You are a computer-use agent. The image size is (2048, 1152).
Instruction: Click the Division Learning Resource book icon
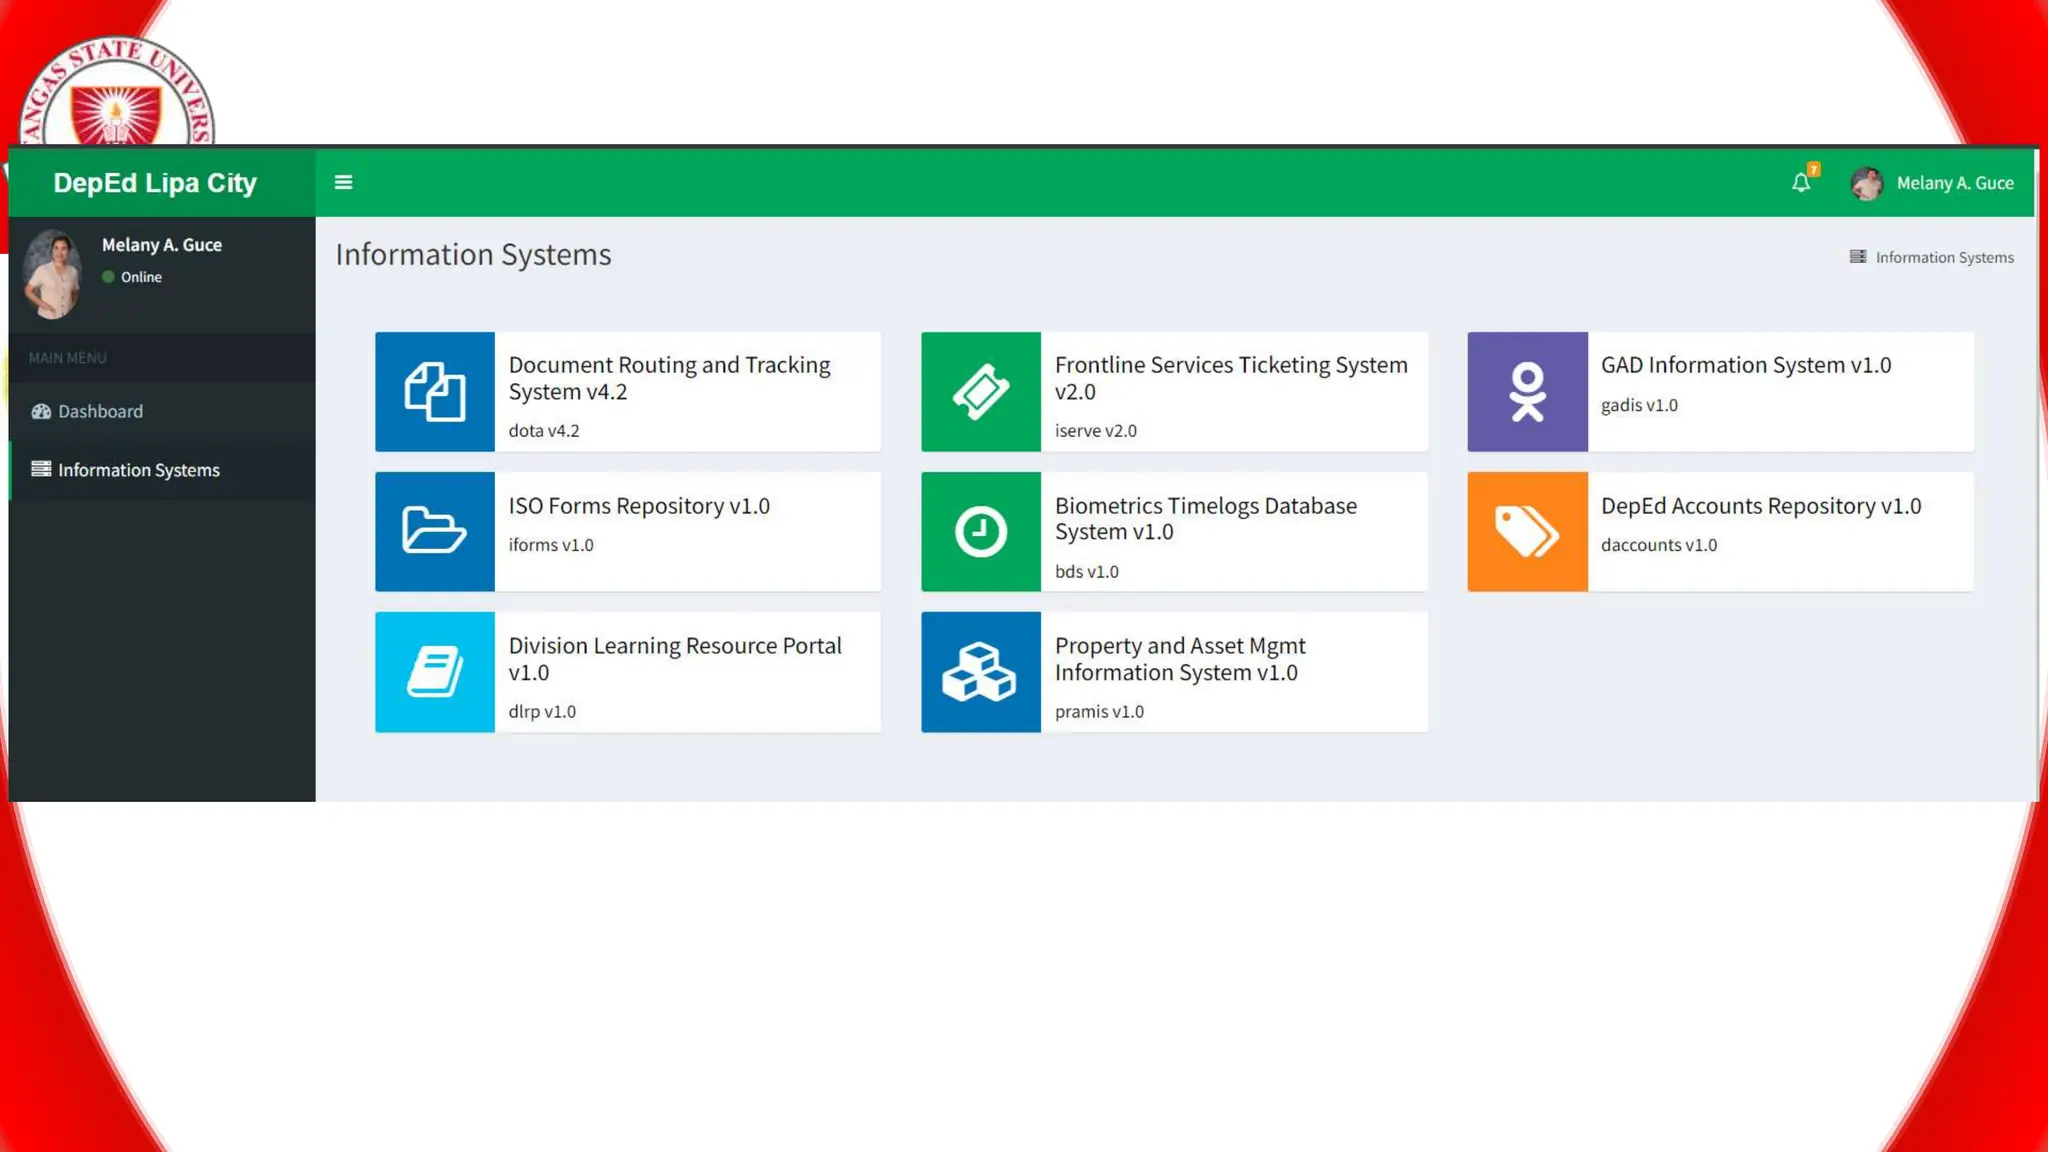click(x=434, y=671)
